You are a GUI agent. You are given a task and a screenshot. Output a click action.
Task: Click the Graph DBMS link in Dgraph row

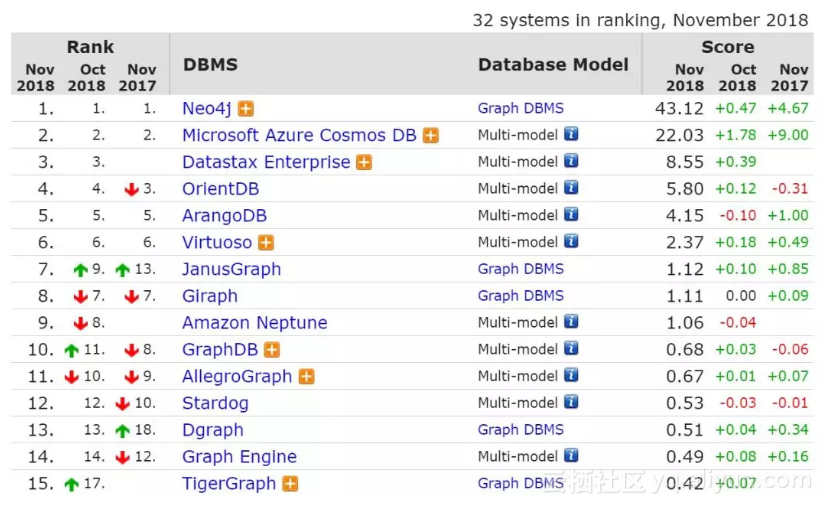coord(521,430)
